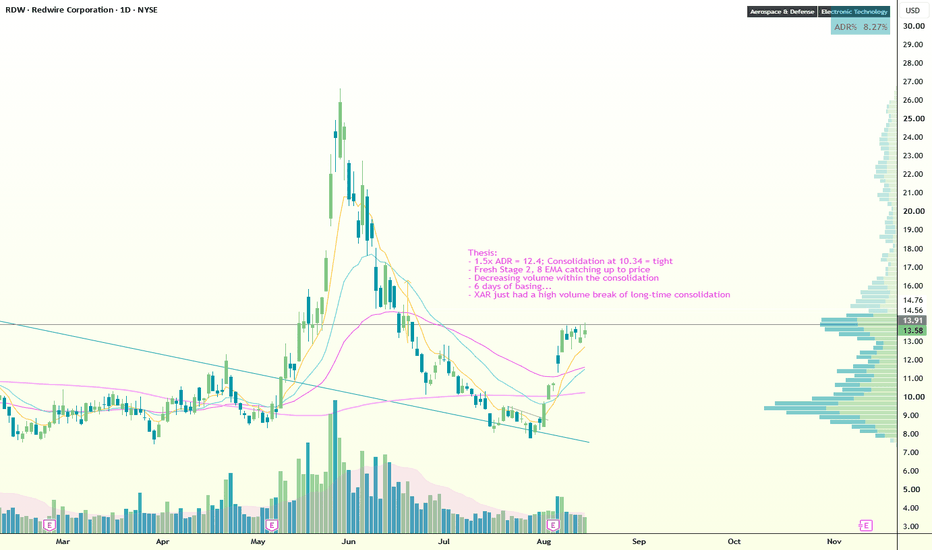Click the Aerospace & Defense industry tag
932x550 pixels.
pos(782,11)
